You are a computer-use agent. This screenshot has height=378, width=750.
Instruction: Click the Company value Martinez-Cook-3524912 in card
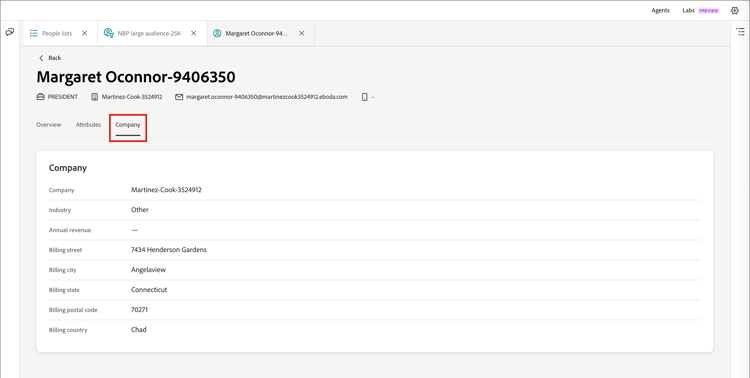(x=166, y=190)
